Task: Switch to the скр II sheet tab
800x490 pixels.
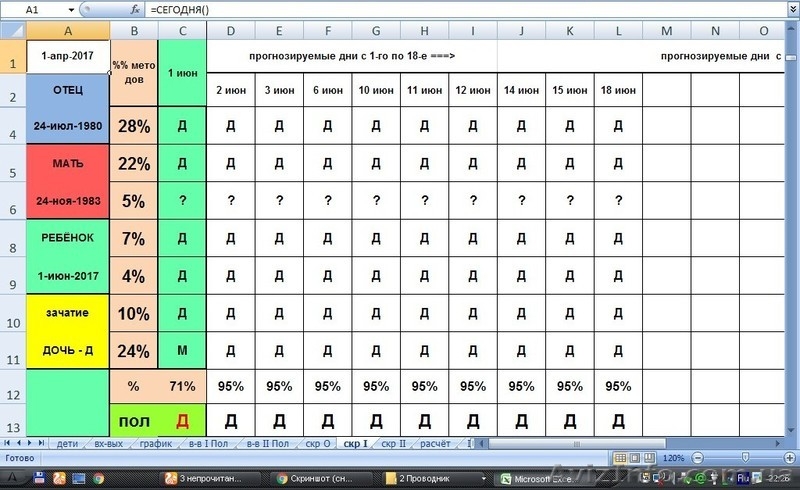Action: pyautogui.click(x=393, y=443)
